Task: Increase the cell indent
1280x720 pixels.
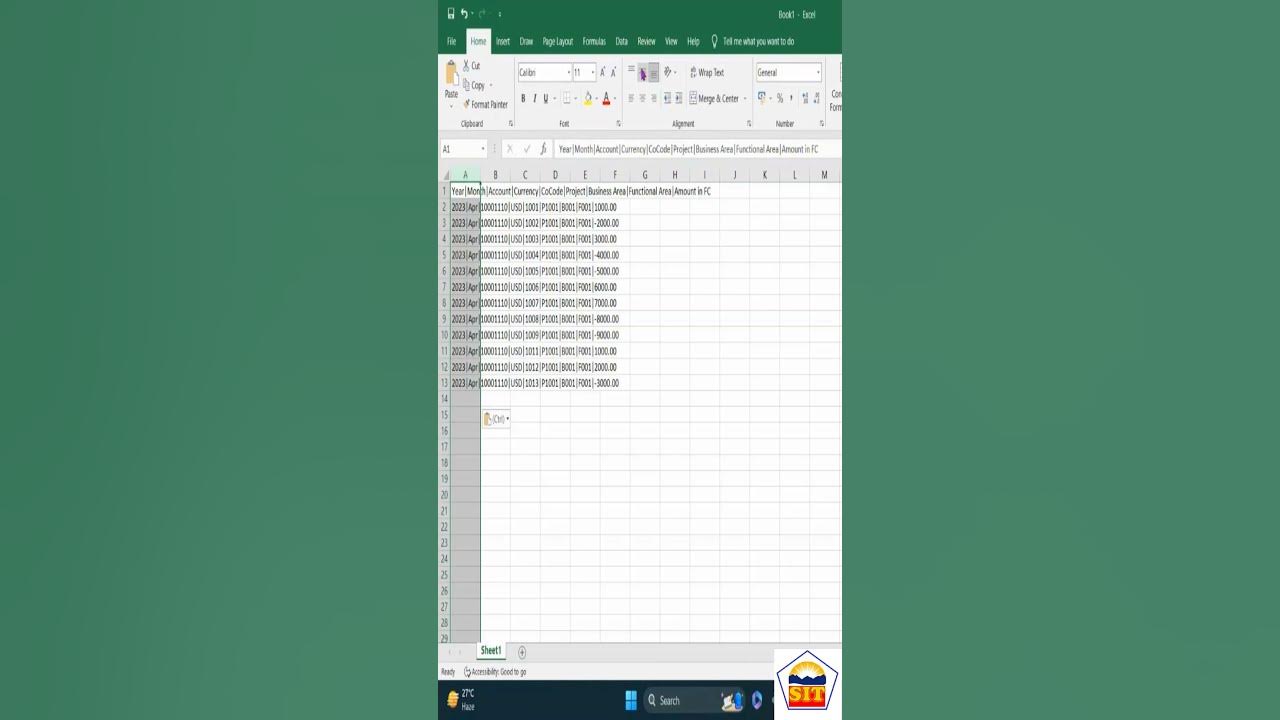Action: [678, 98]
